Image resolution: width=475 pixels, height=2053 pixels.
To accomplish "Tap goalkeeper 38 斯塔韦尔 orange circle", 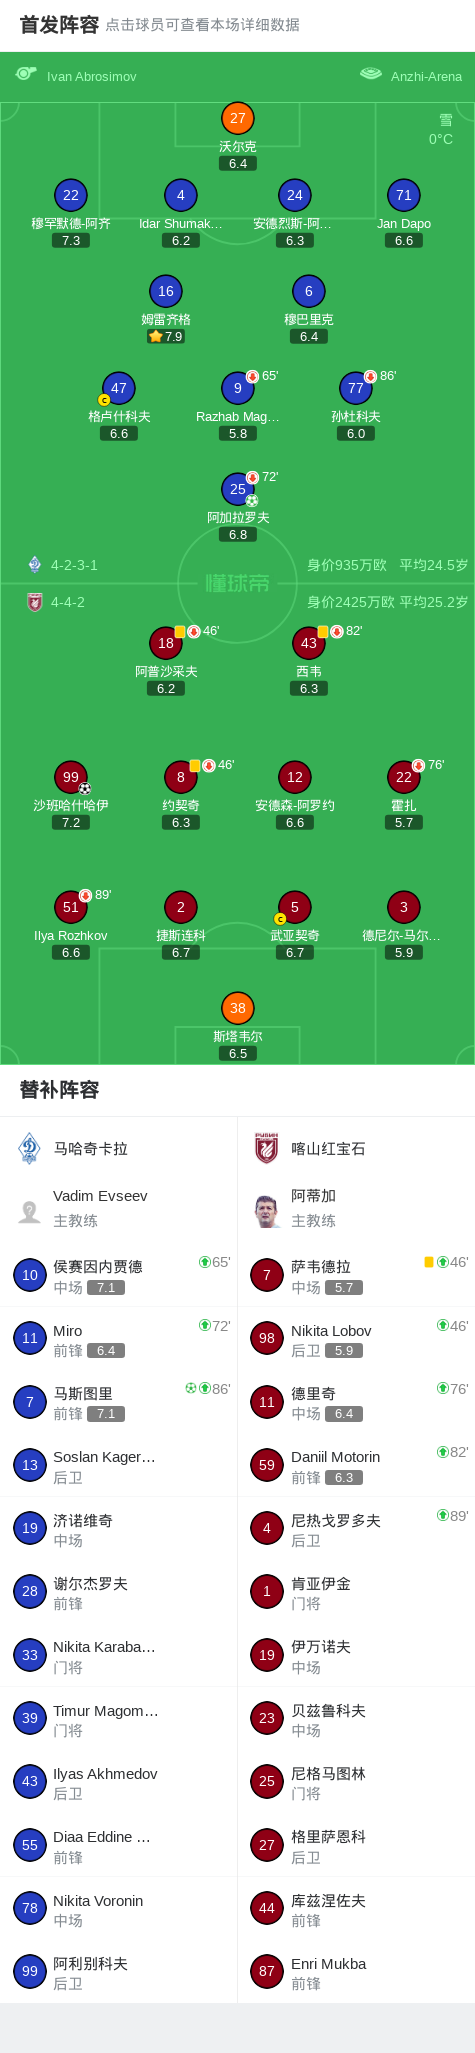I will (x=238, y=1008).
